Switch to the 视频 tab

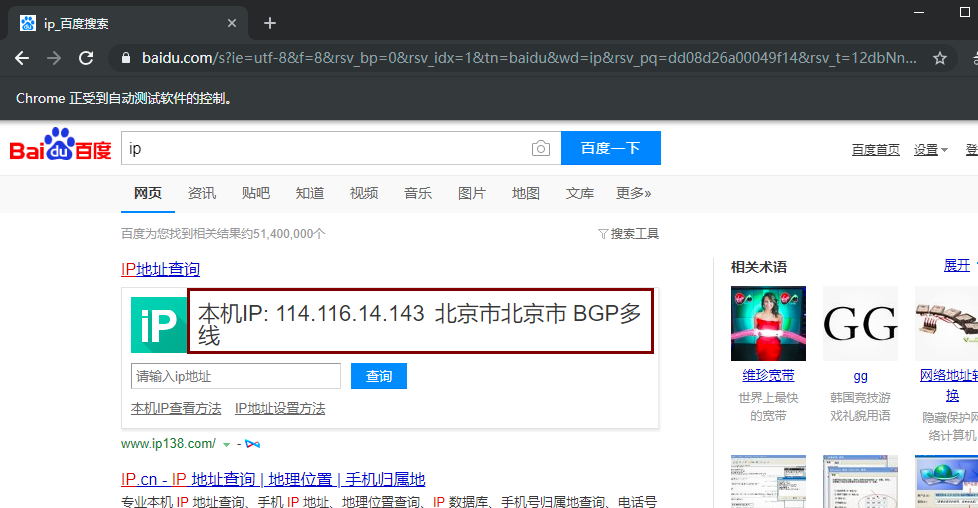pos(364,193)
